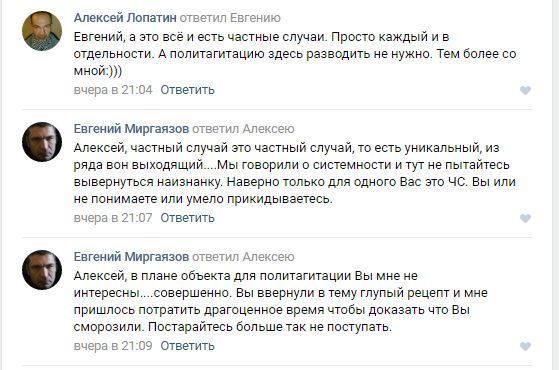559x370 pixels.
Task: Click 'ответил Евгению' reply reference
Action: 230,18
